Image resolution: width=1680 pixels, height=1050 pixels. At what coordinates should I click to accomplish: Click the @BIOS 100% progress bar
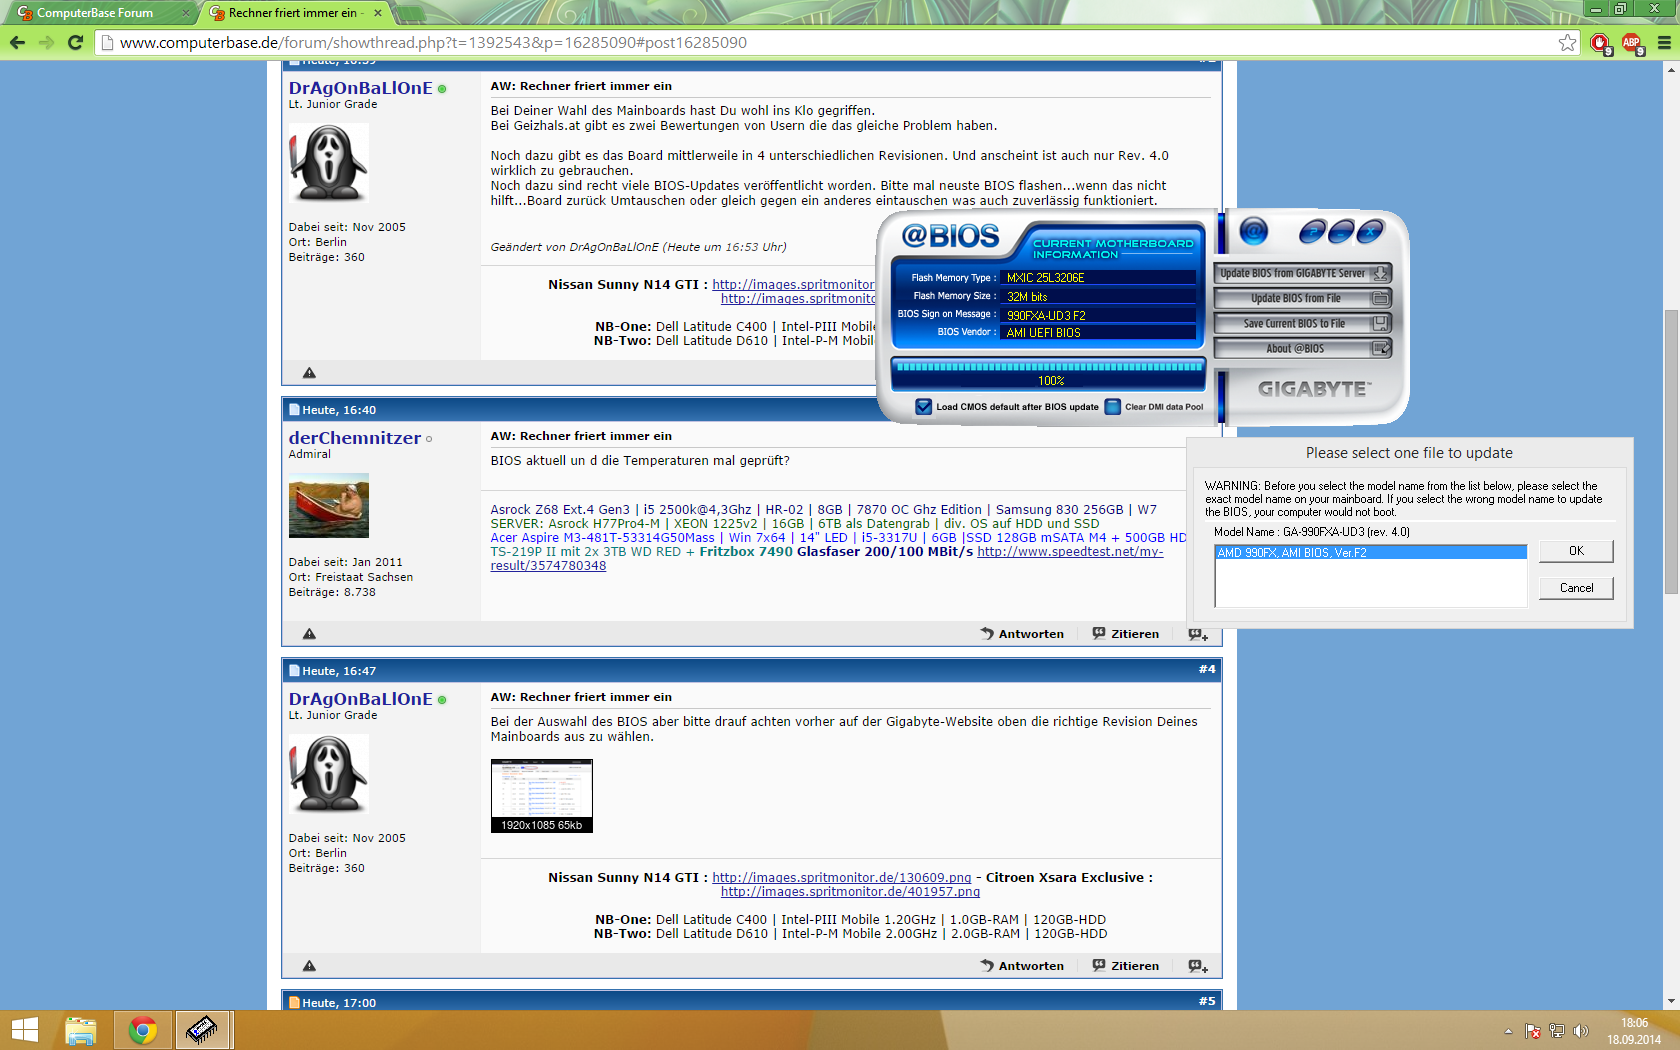[x=1048, y=373]
